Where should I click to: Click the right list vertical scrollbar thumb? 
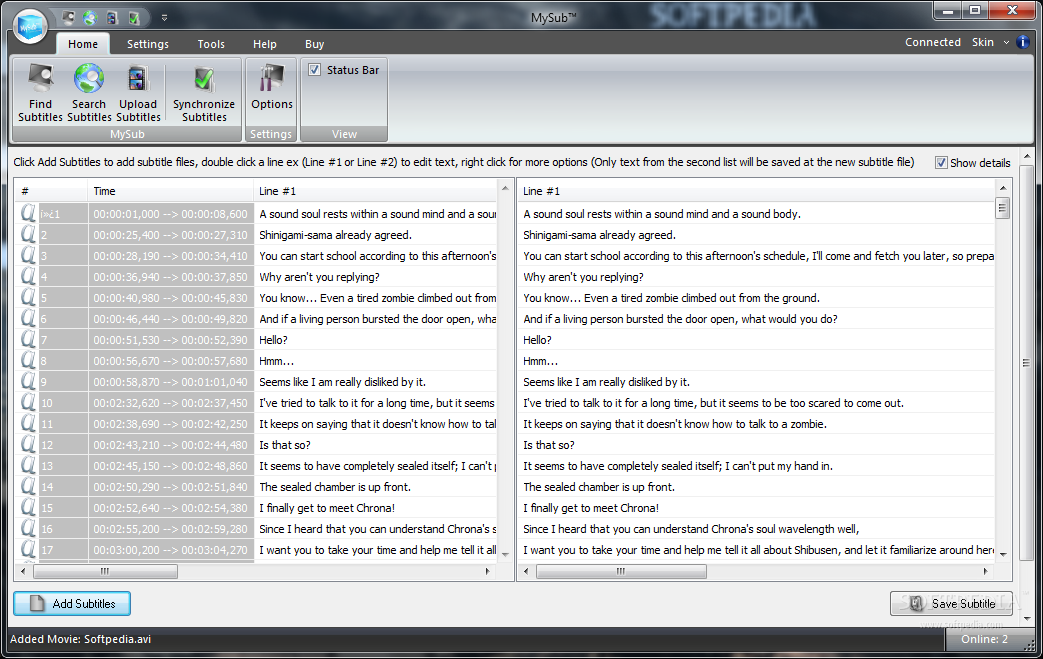point(1002,208)
